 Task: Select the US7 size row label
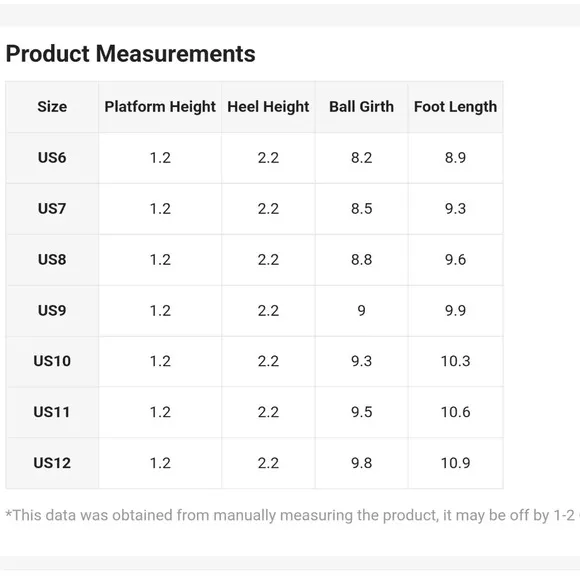pyautogui.click(x=52, y=209)
